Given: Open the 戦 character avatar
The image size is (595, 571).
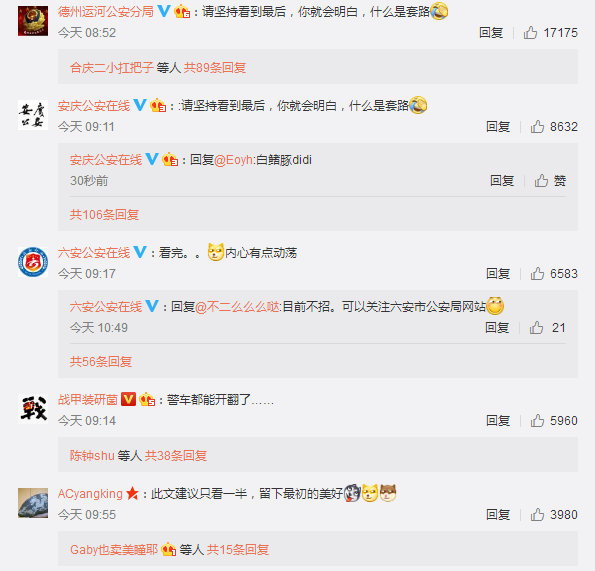Looking at the screenshot, I should coord(33,409).
